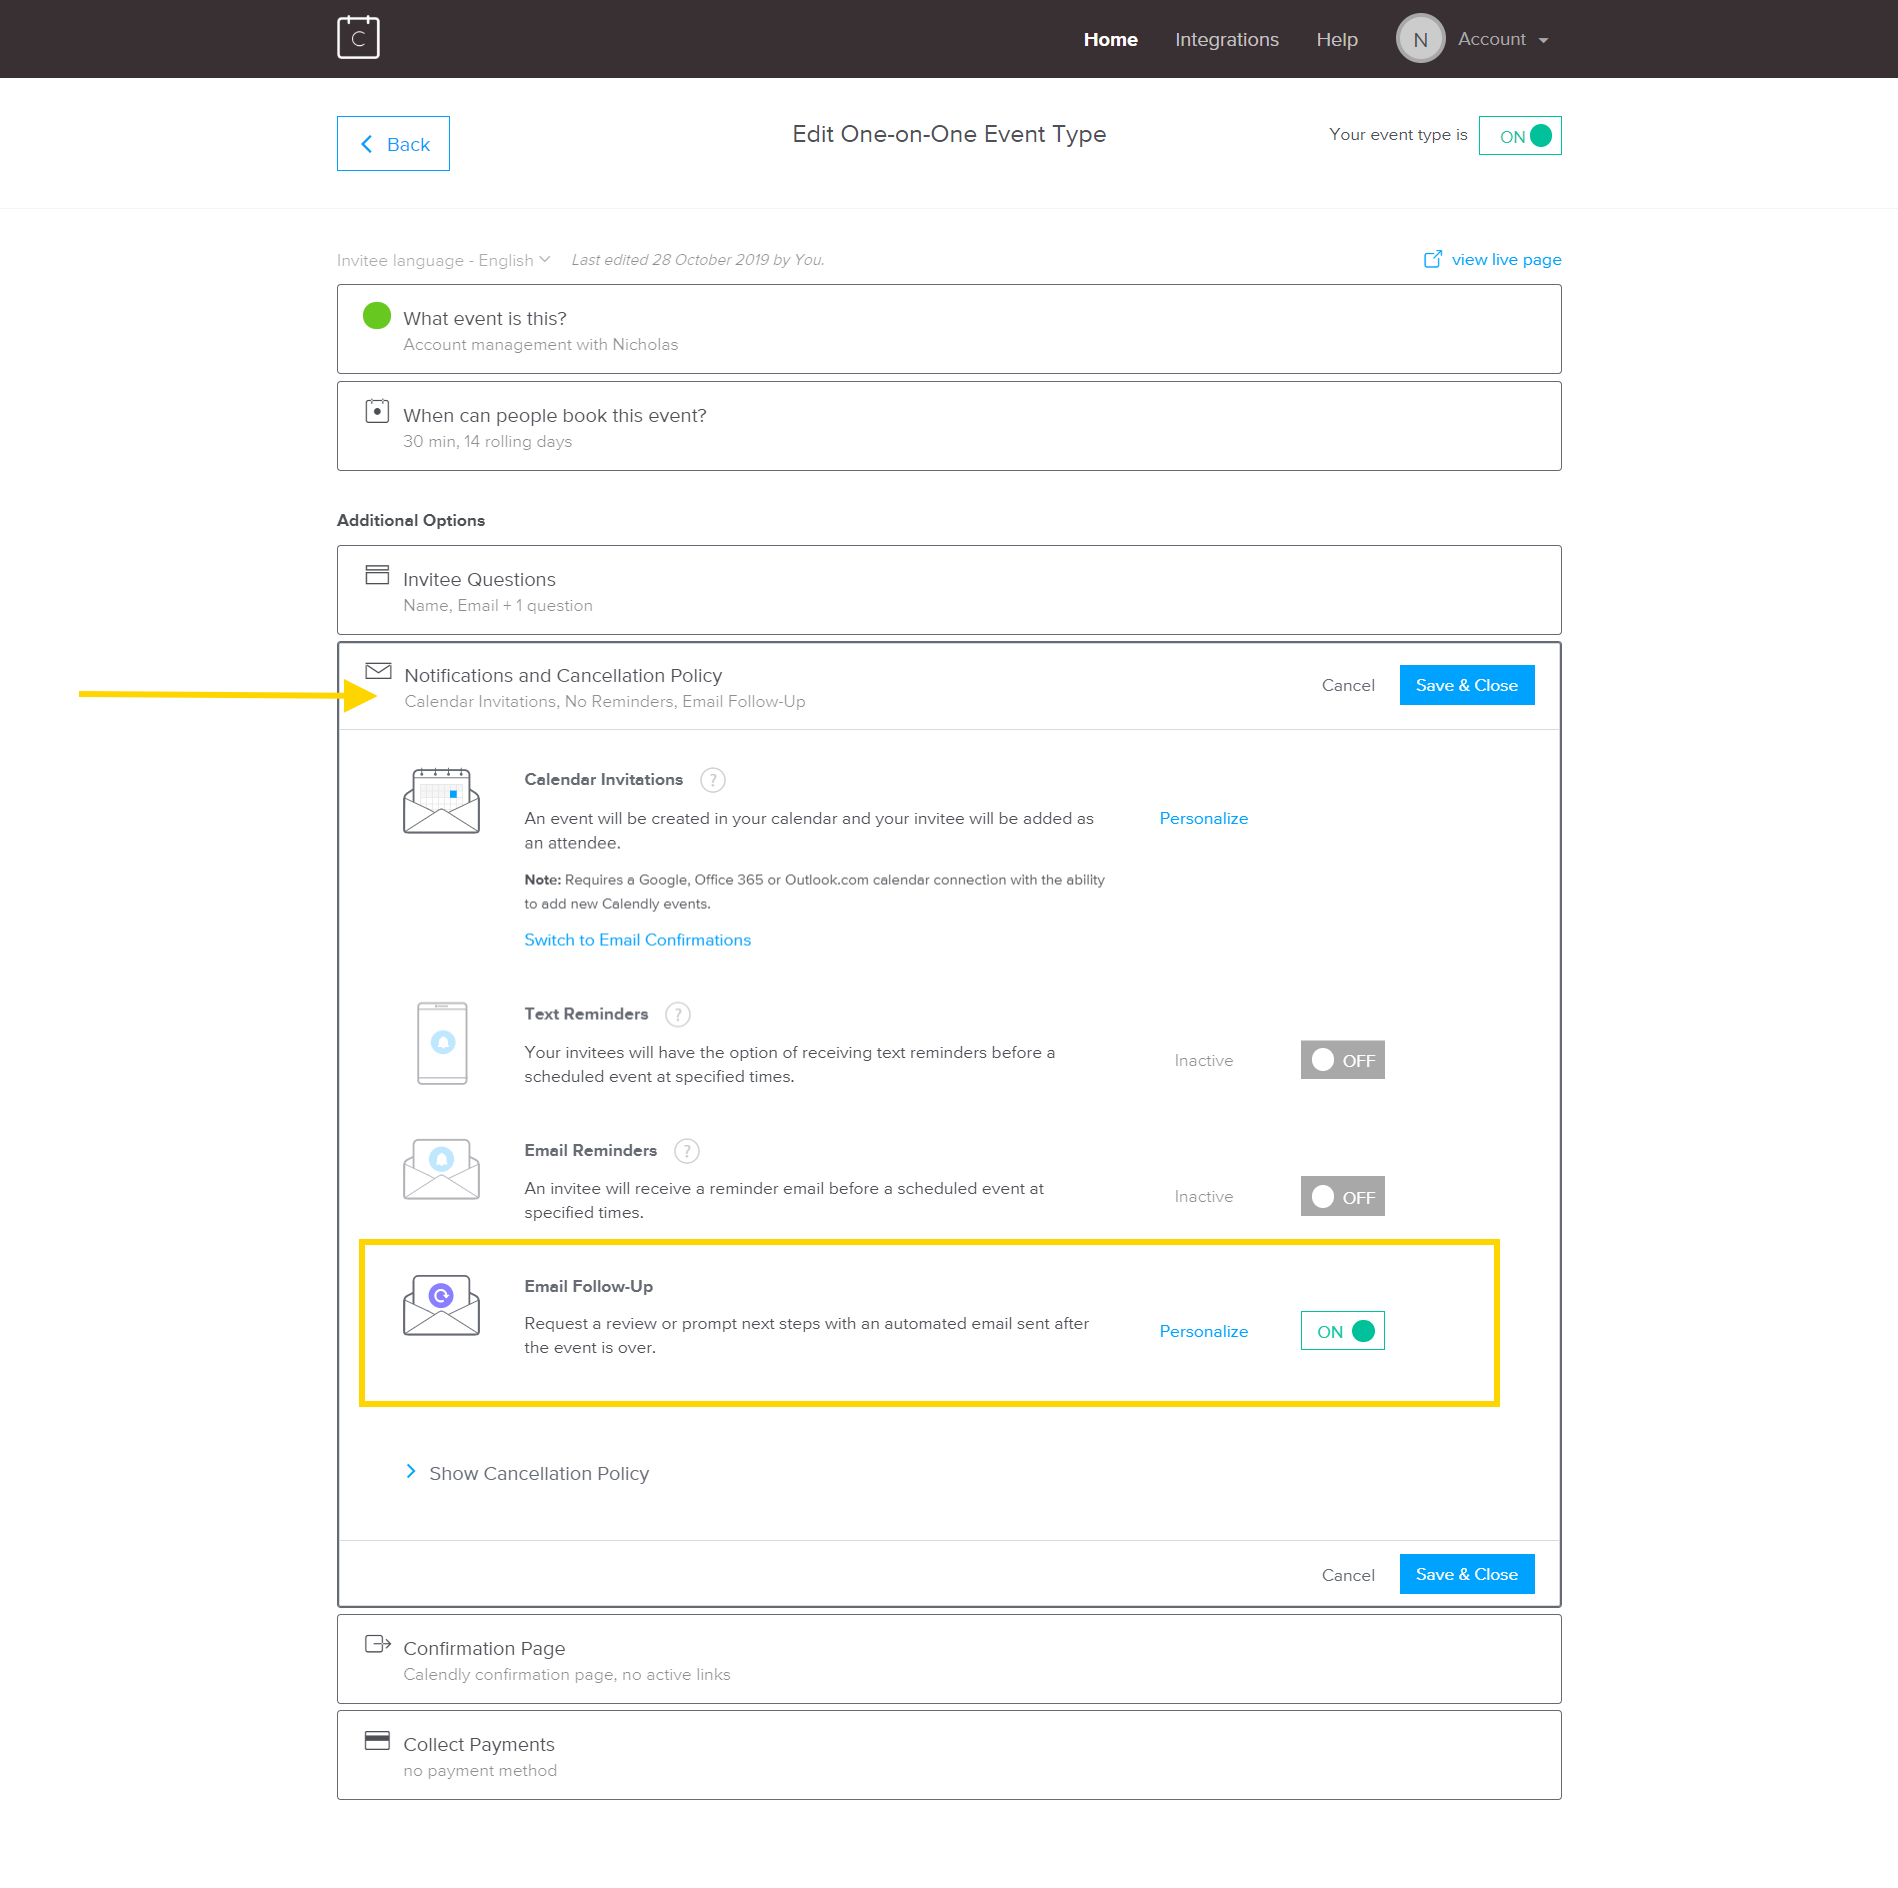Expand When can people book this event
Viewport: 1898px width, 1888px height.
pos(949,426)
